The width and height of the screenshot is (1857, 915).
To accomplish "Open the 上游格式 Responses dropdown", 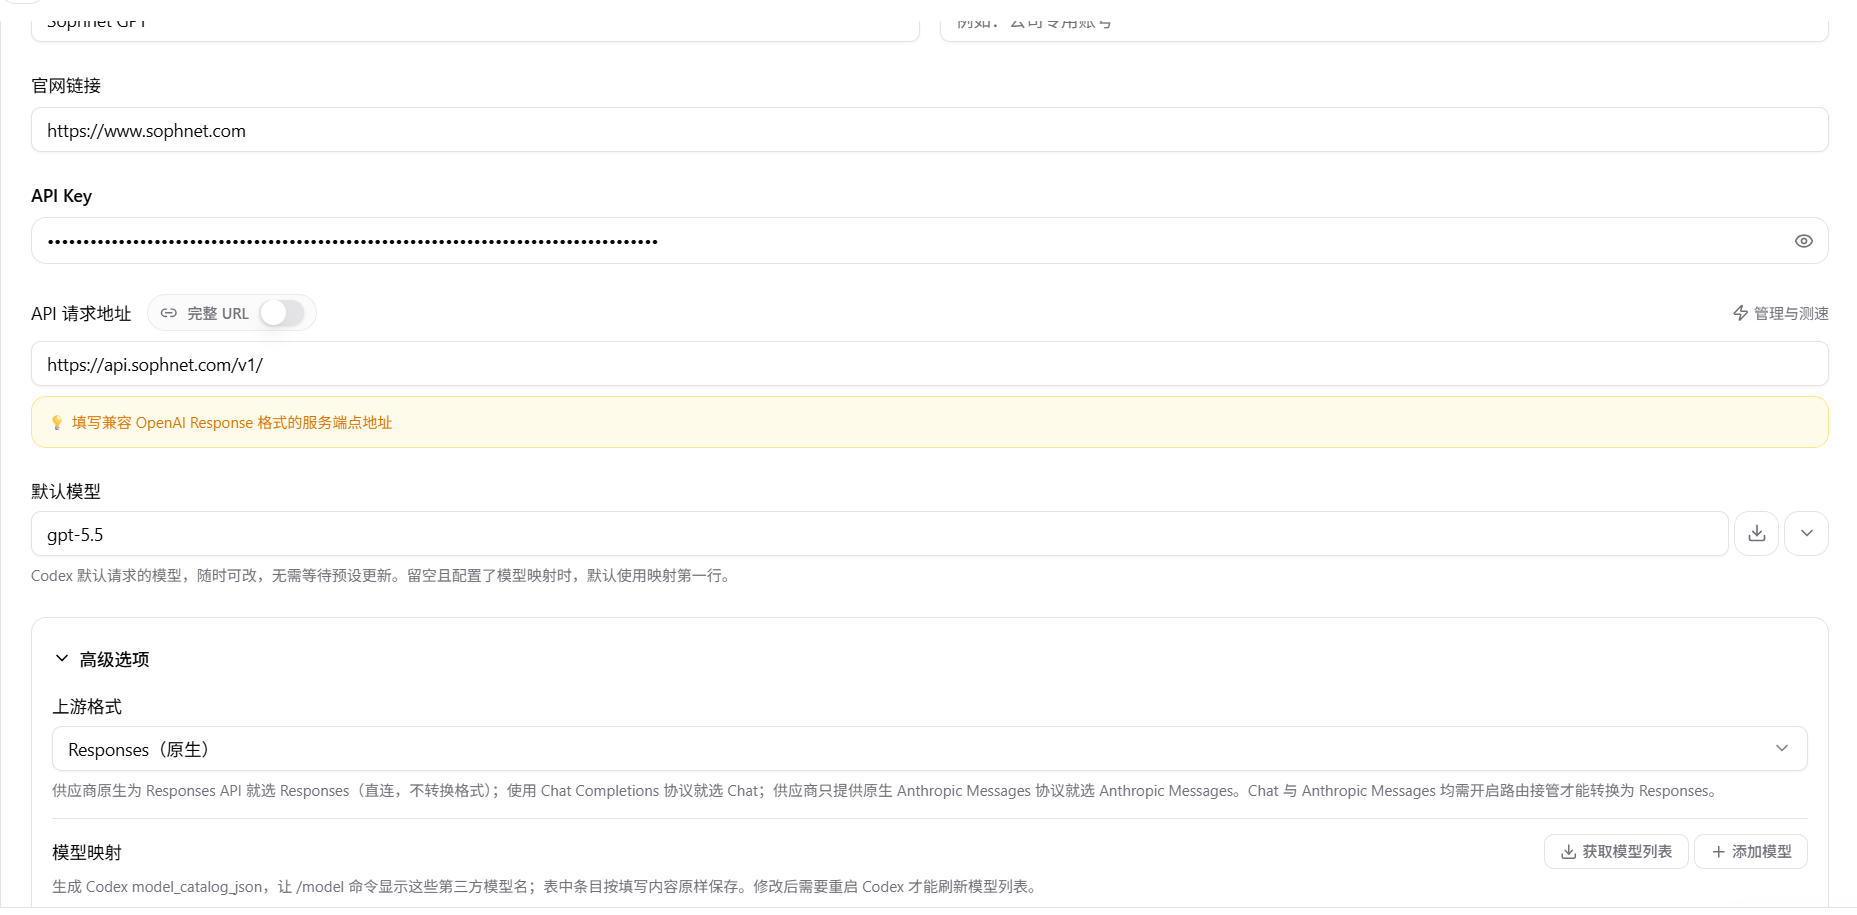I will click(x=929, y=749).
